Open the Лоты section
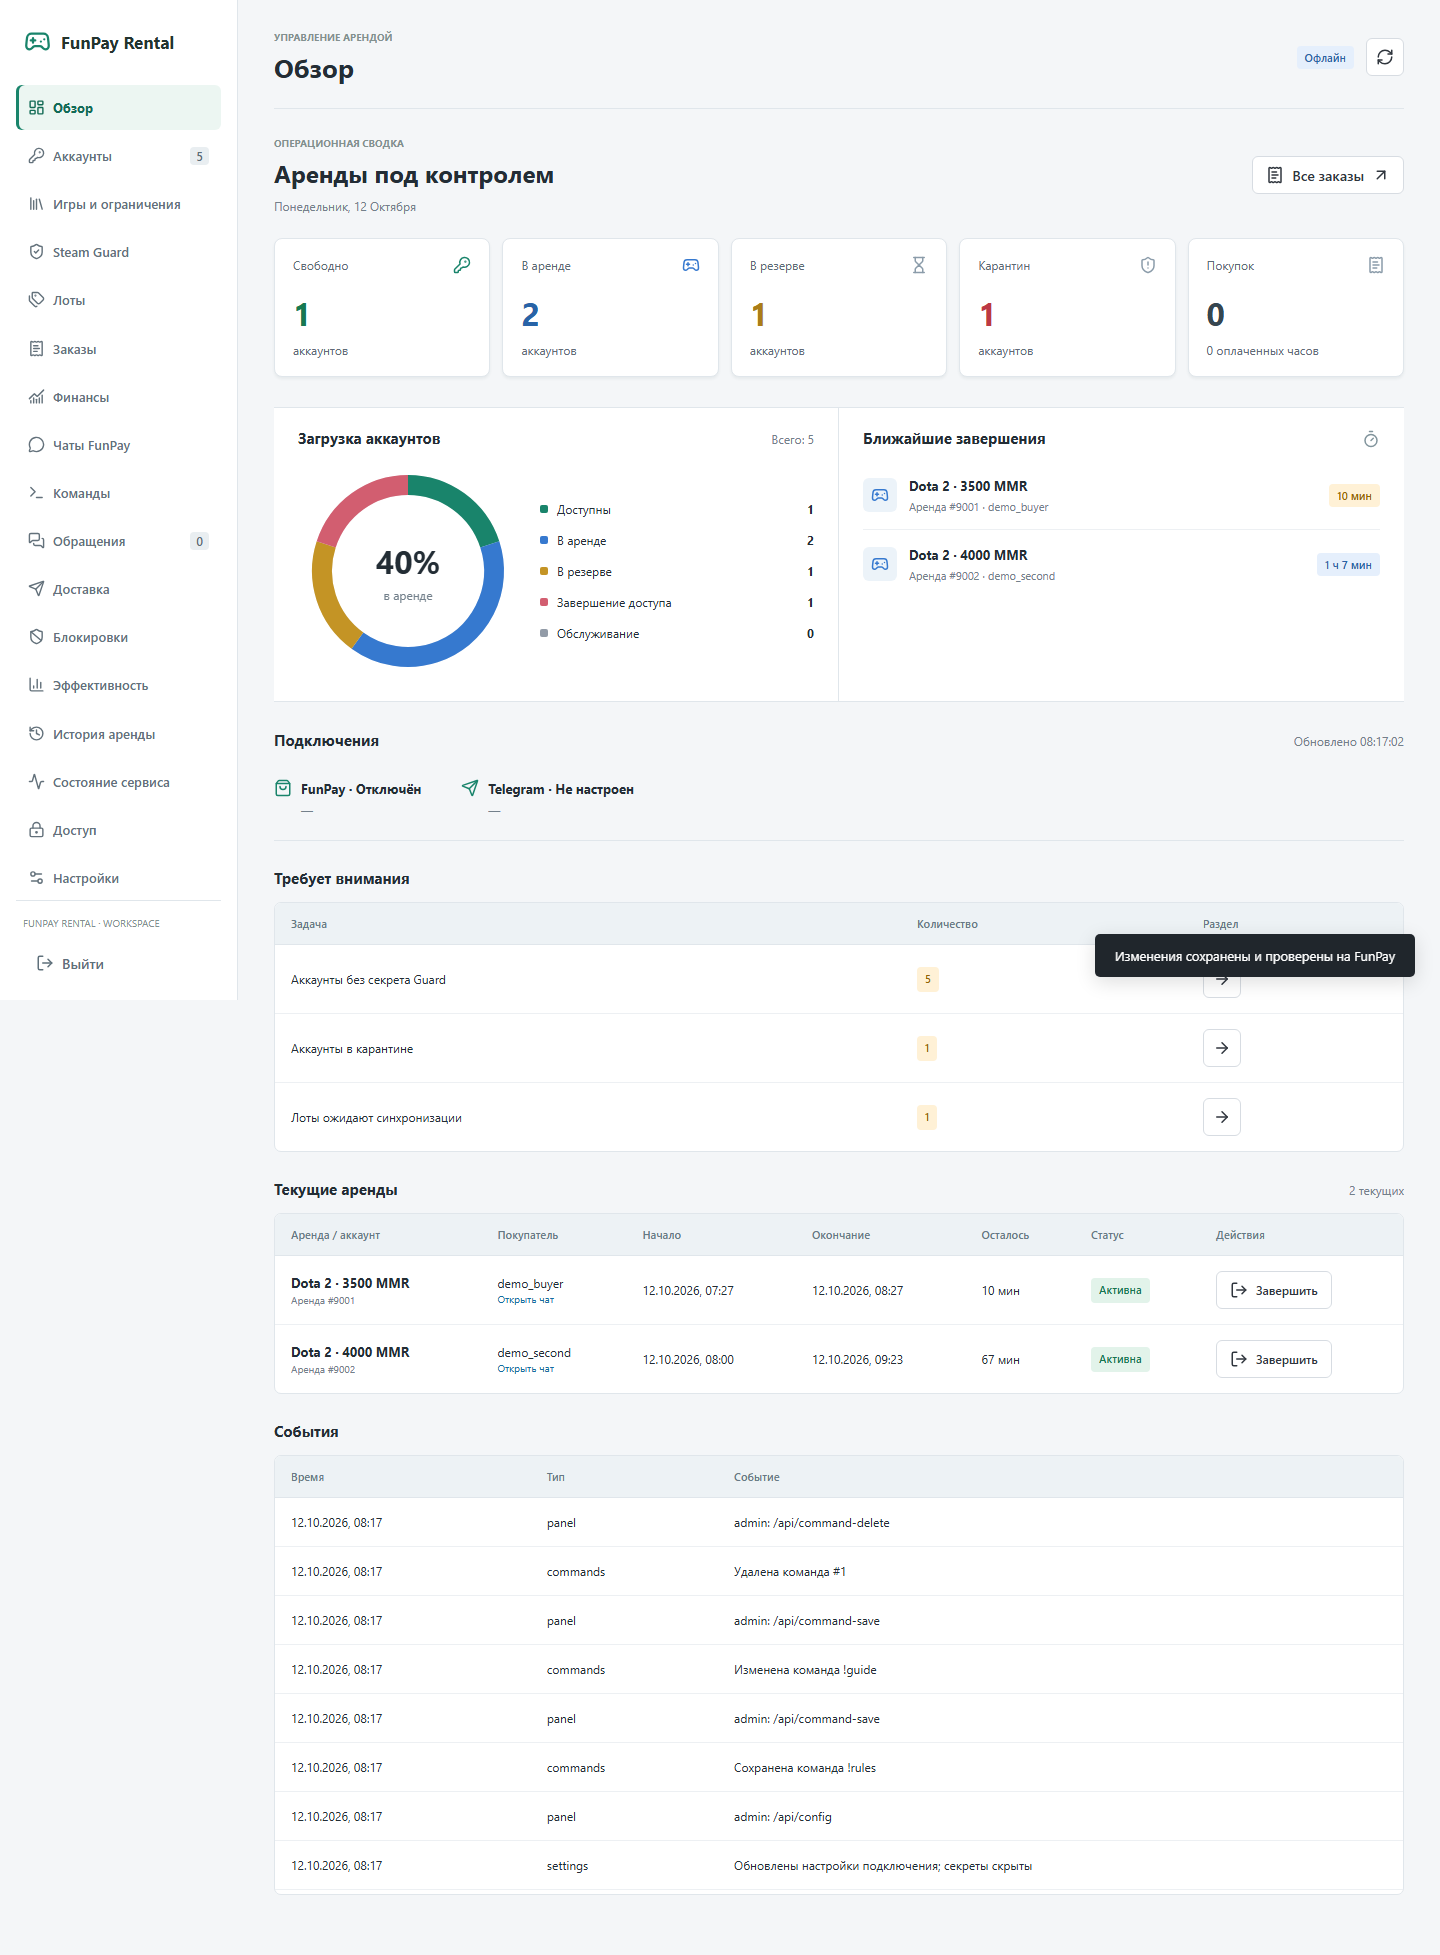Image resolution: width=1440 pixels, height=1955 pixels. 119,300
